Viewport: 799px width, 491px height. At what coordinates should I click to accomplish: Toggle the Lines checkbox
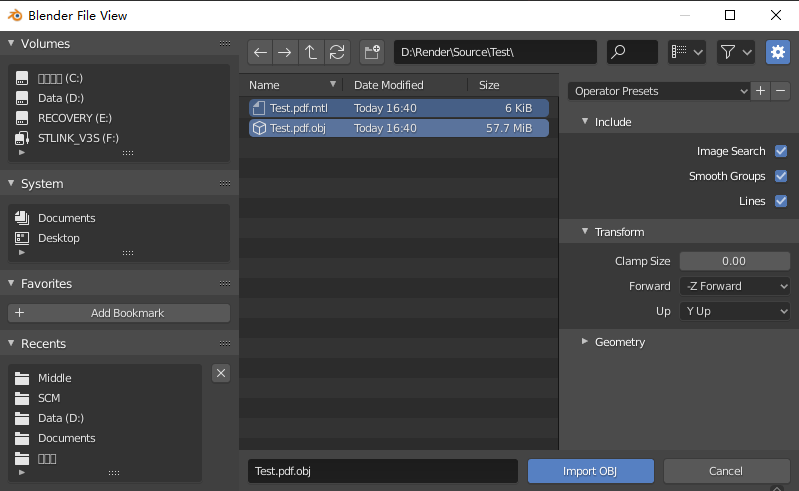click(781, 201)
